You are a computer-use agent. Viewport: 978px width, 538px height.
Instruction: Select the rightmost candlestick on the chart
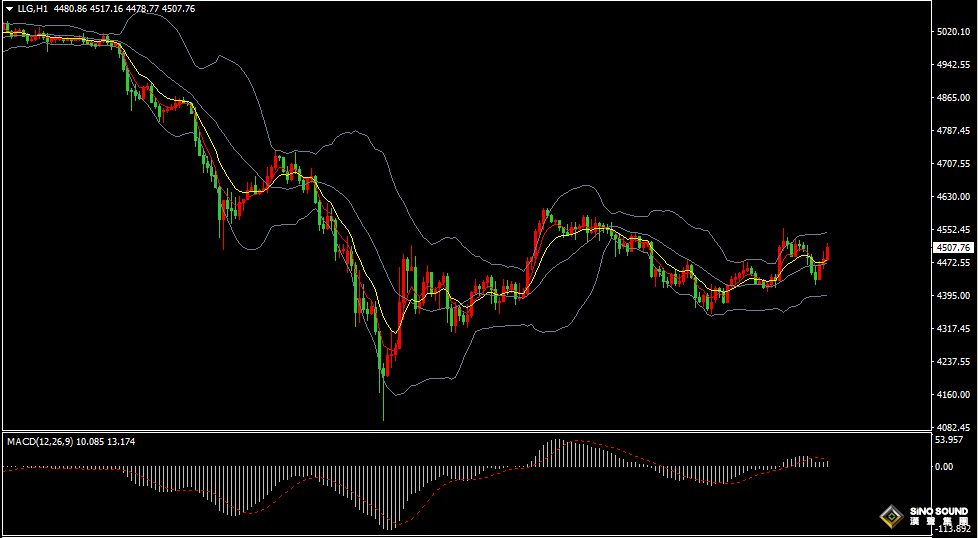point(827,254)
